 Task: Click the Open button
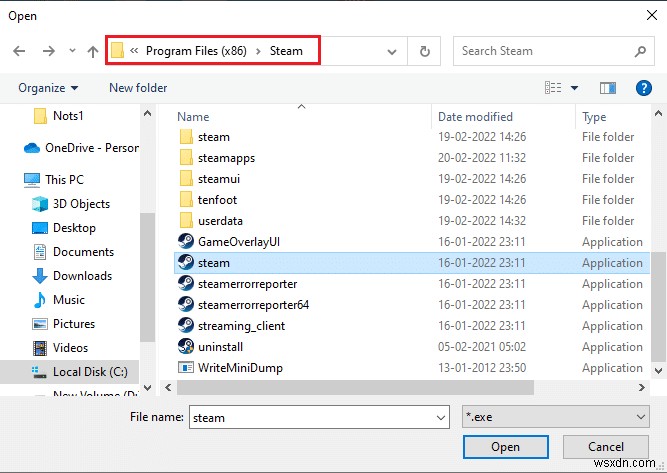click(505, 447)
